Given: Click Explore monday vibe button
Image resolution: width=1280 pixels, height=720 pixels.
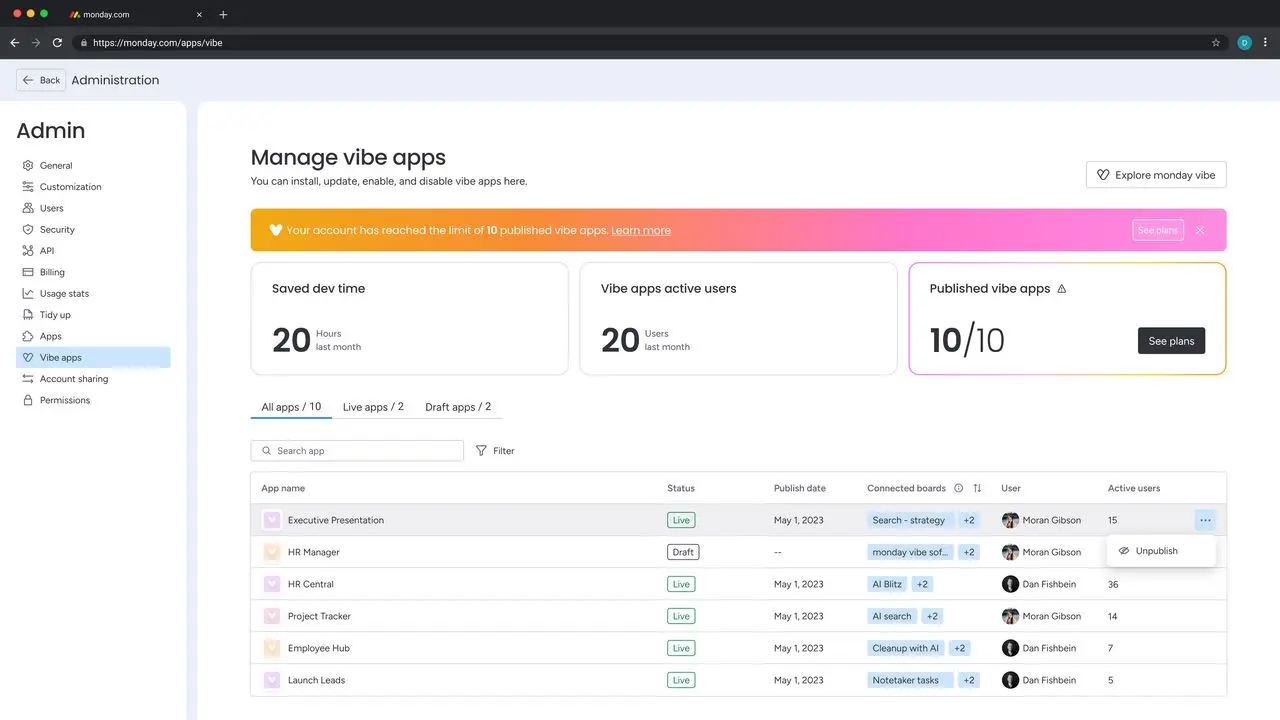Looking at the screenshot, I should (1156, 175).
